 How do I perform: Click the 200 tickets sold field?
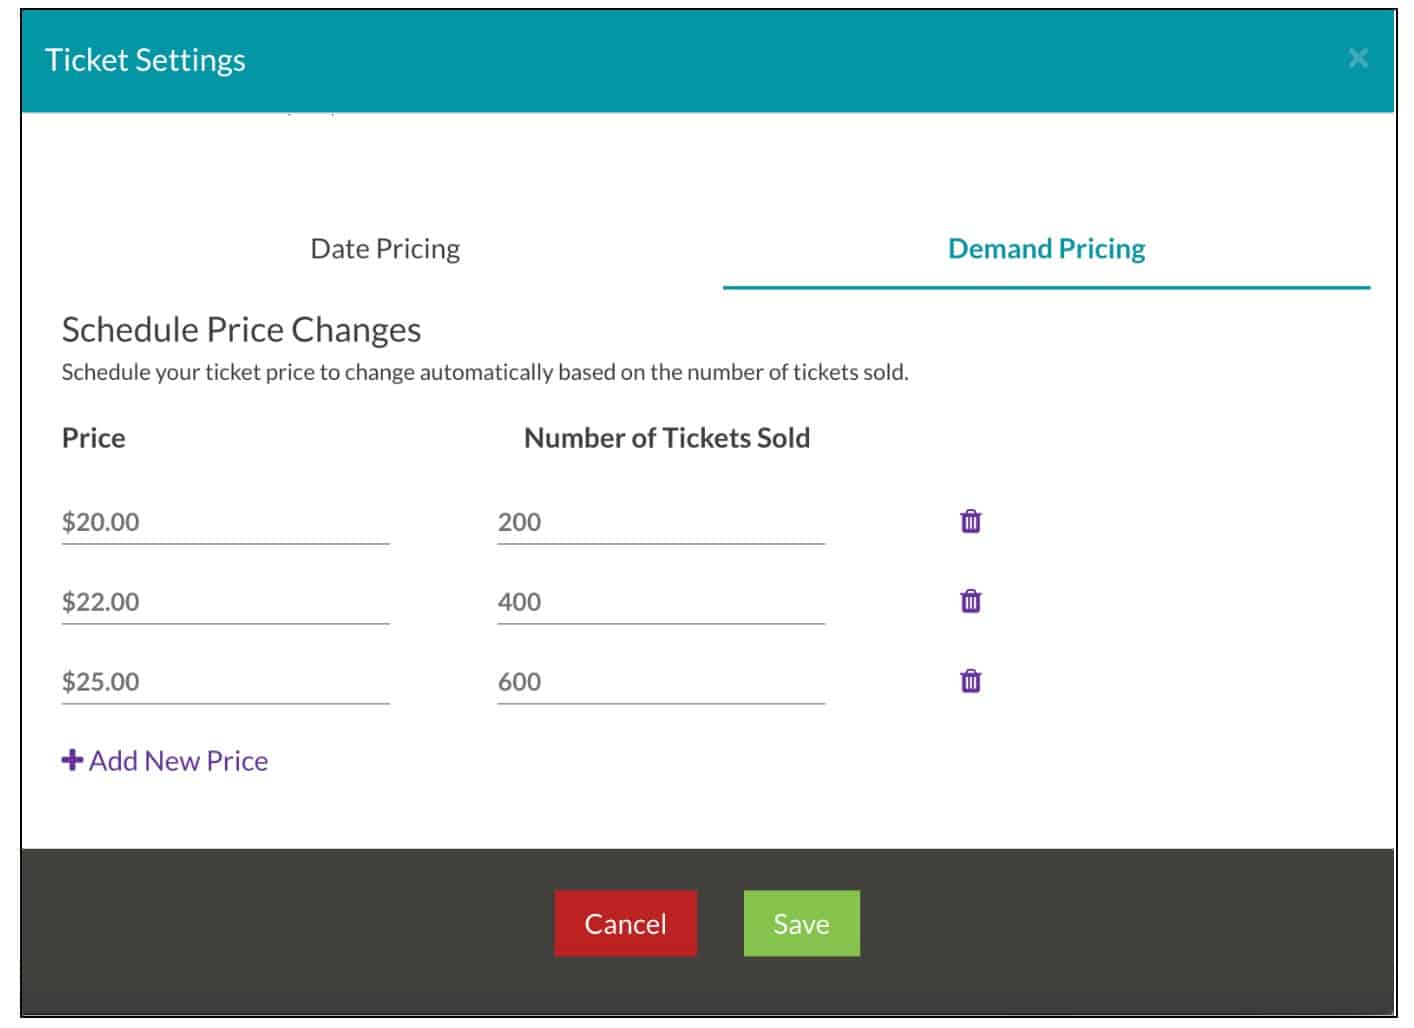[660, 521]
